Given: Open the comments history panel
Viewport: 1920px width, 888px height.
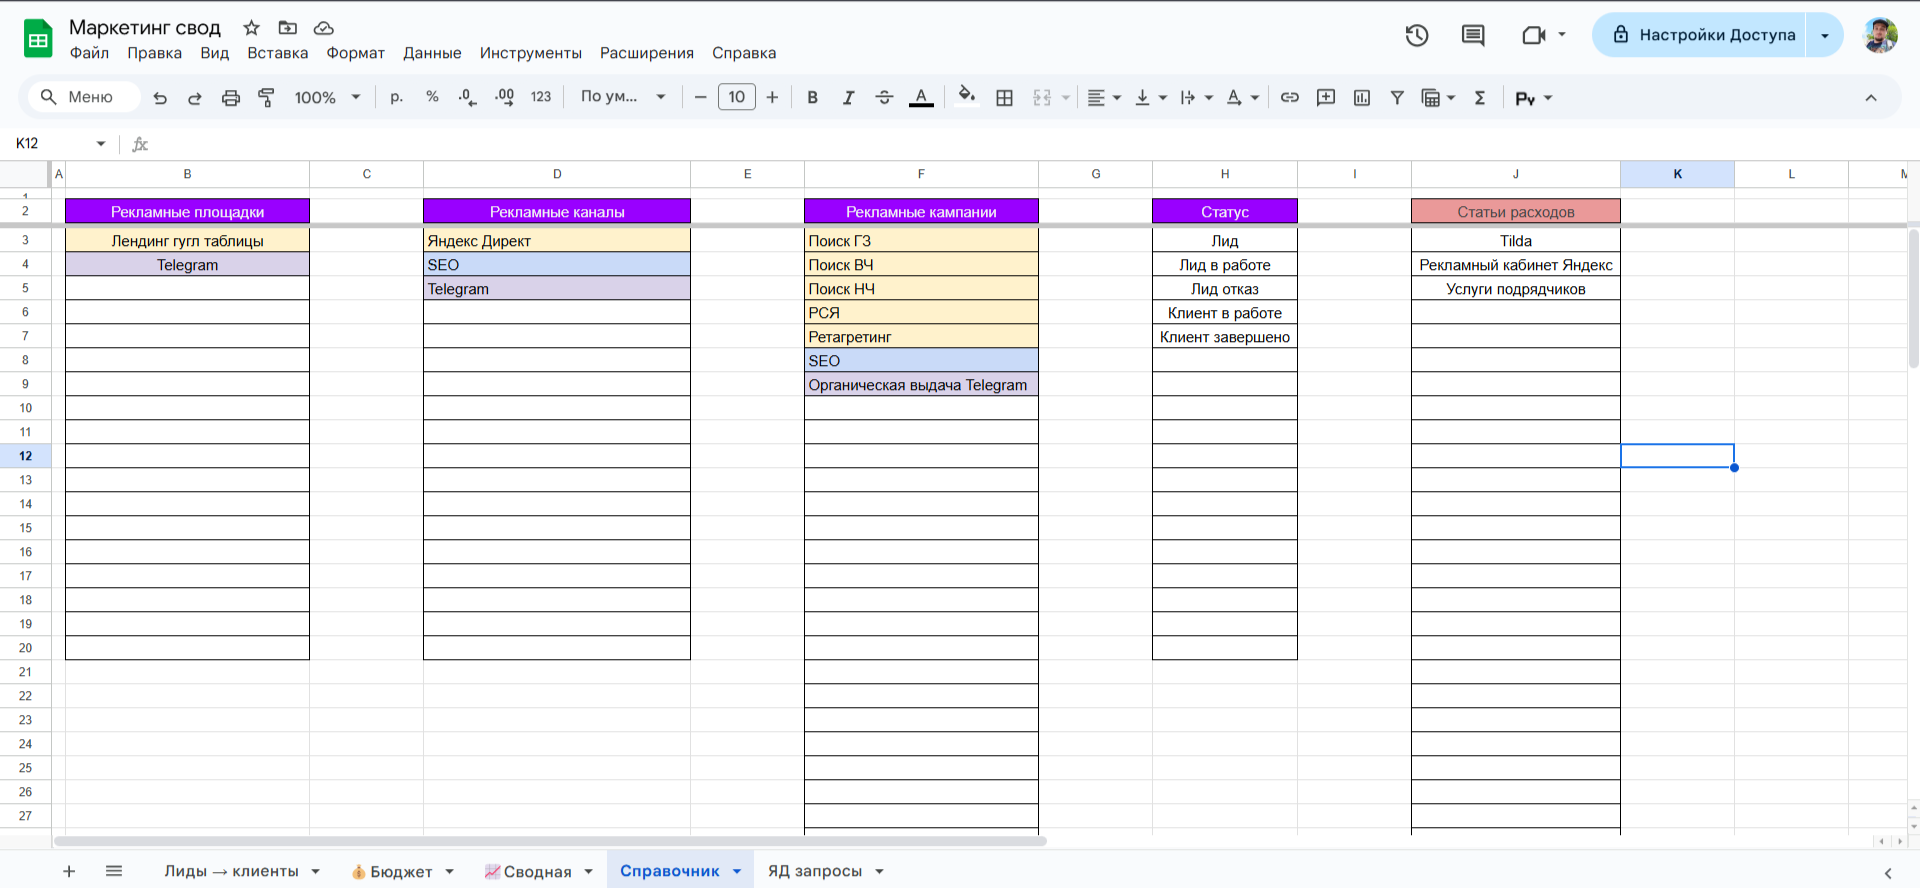Looking at the screenshot, I should [x=1473, y=36].
